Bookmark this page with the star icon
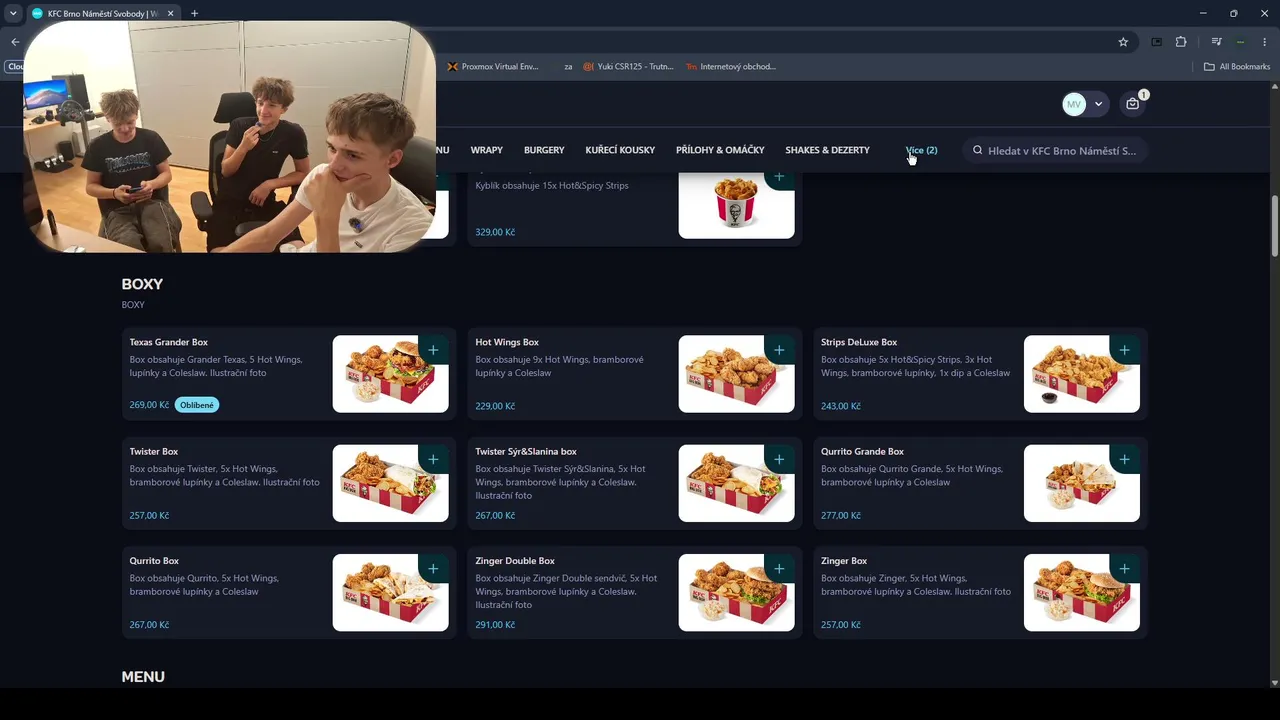Screen dimensions: 1280x720 [x=1123, y=42]
